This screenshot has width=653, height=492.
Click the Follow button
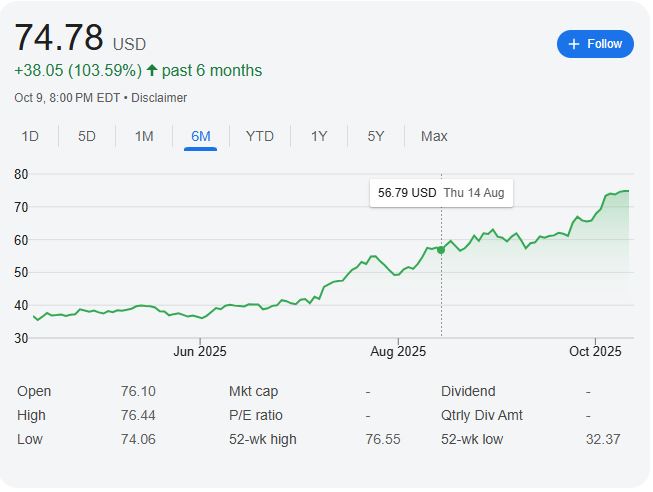click(x=595, y=44)
